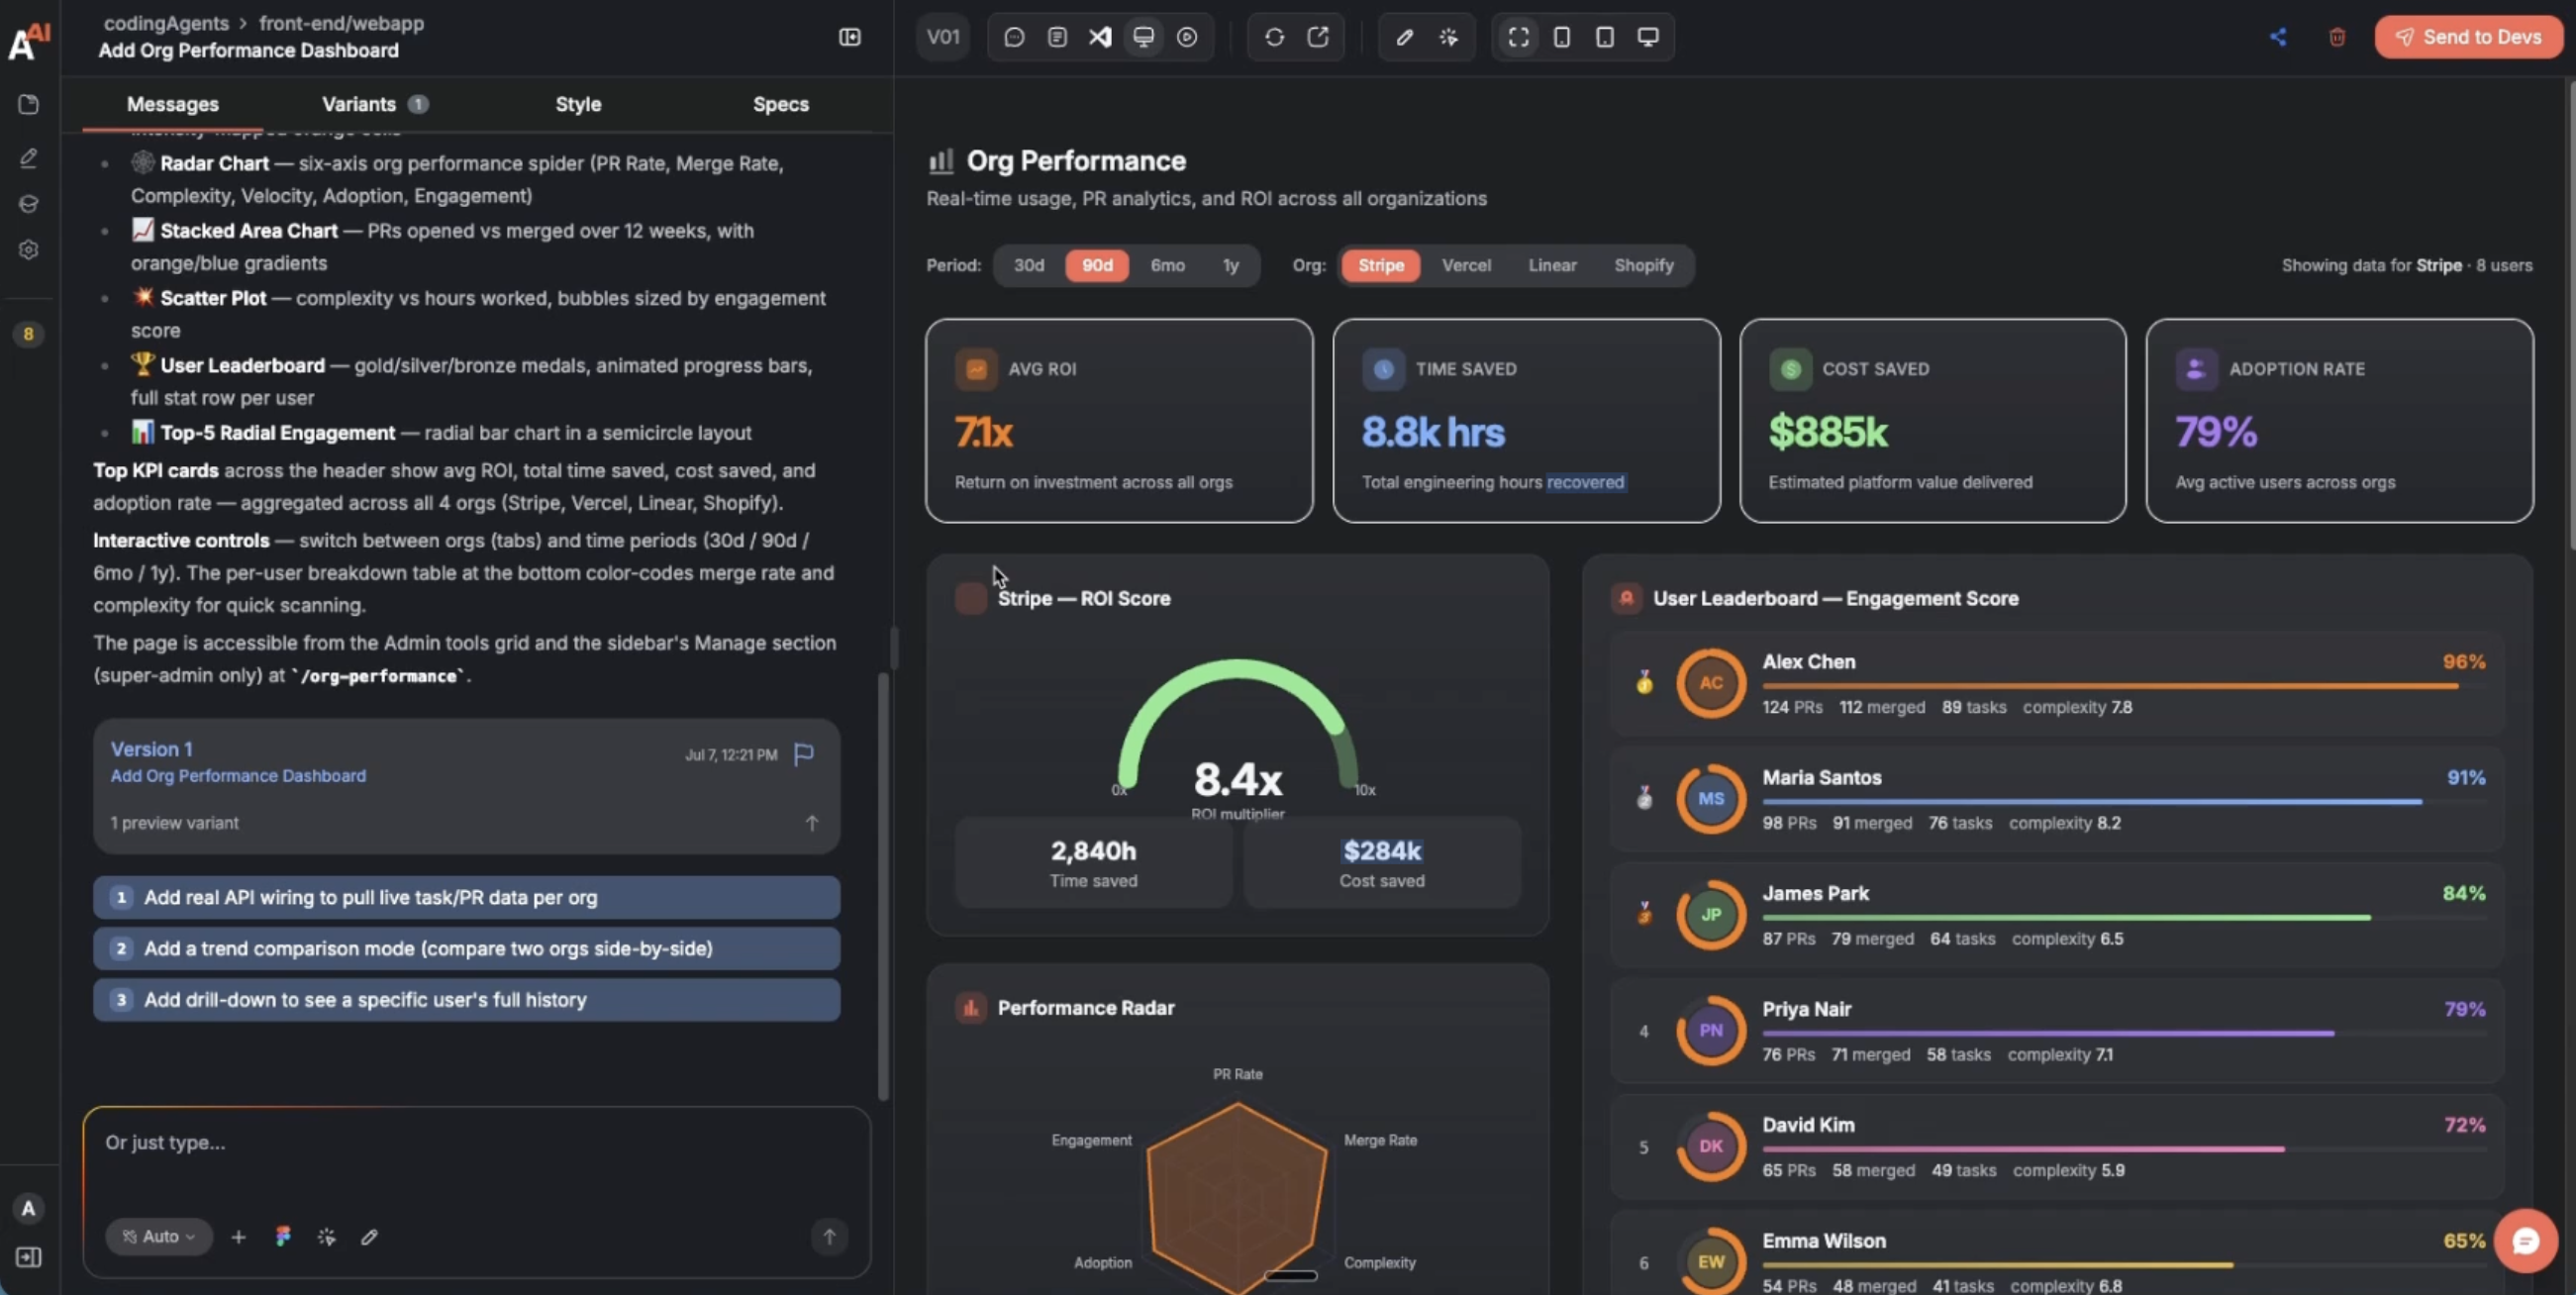
Task: Click the V01 version badge
Action: click(x=943, y=37)
